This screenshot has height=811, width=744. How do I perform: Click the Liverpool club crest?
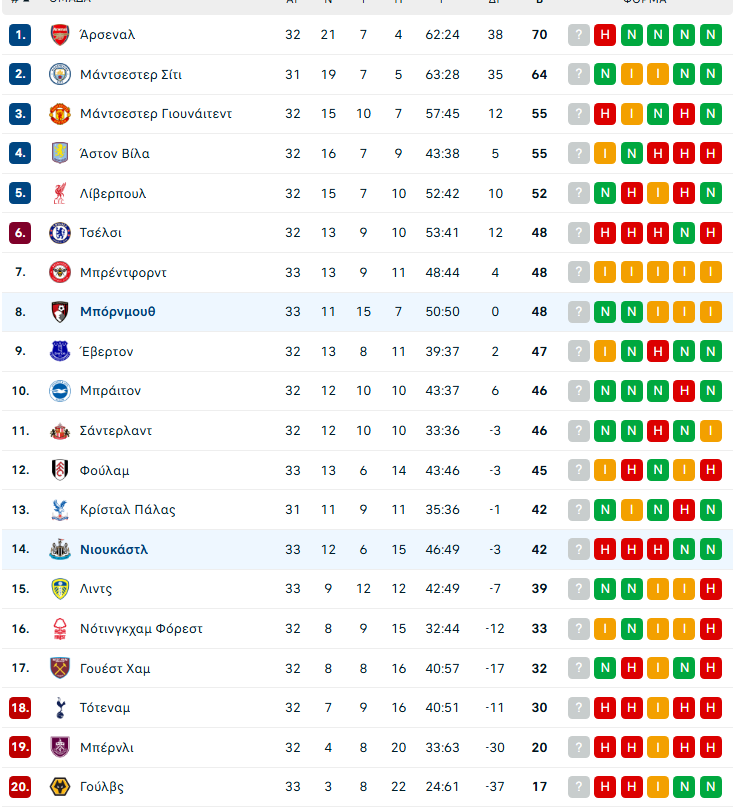click(x=60, y=193)
